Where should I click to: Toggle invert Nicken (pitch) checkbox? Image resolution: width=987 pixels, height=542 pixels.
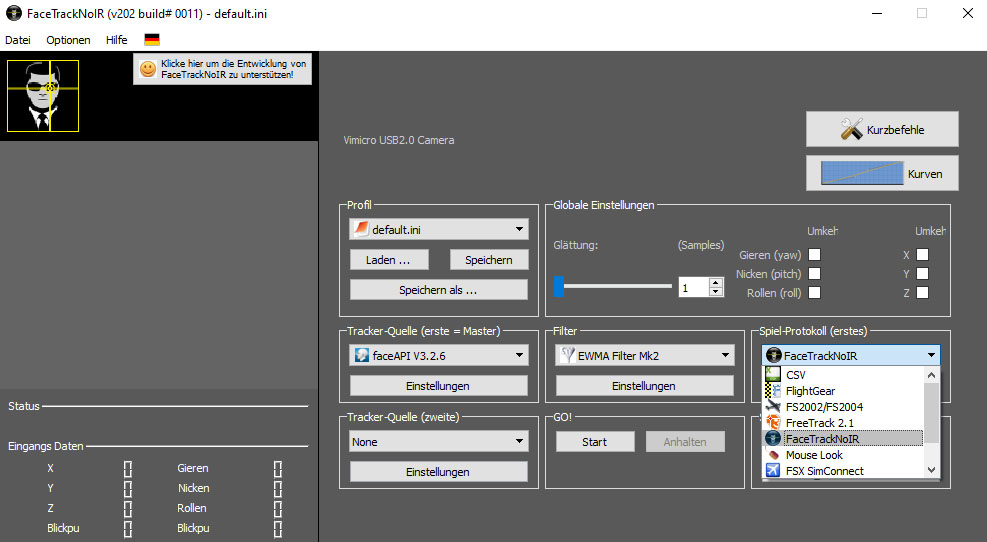click(815, 273)
